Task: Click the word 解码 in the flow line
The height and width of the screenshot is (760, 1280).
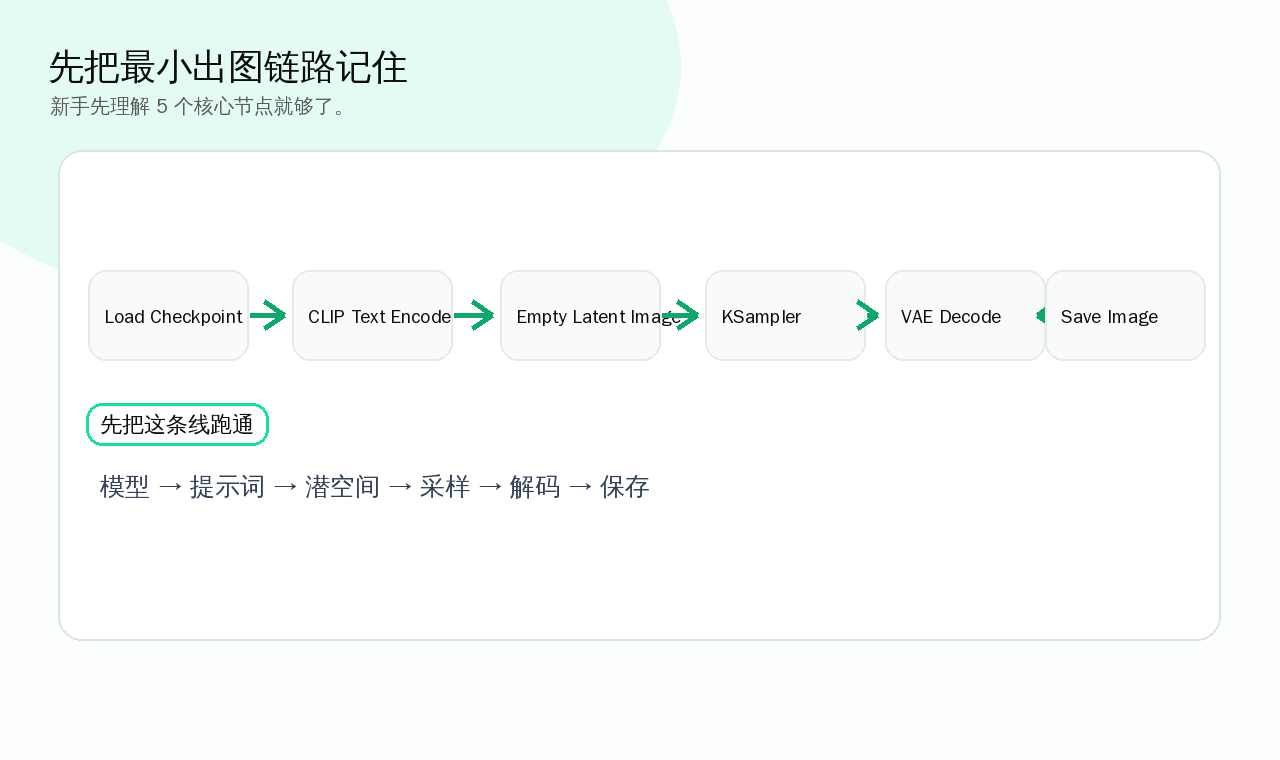Action: pos(535,487)
